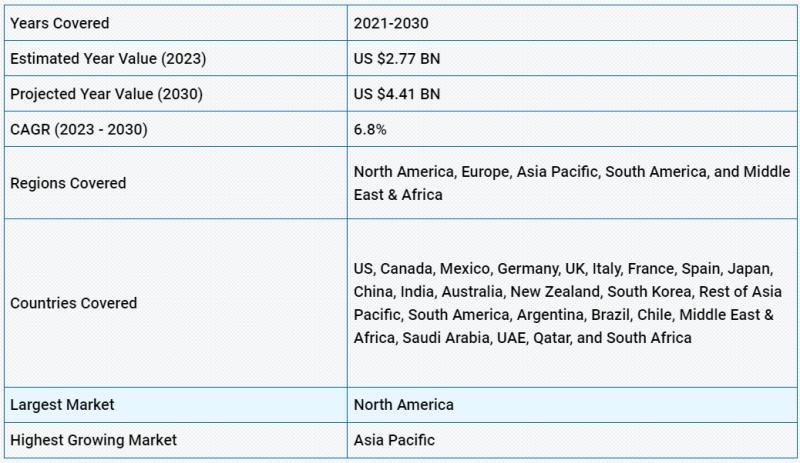
Task: Click the Highest Growing Market label
Action: [93, 440]
